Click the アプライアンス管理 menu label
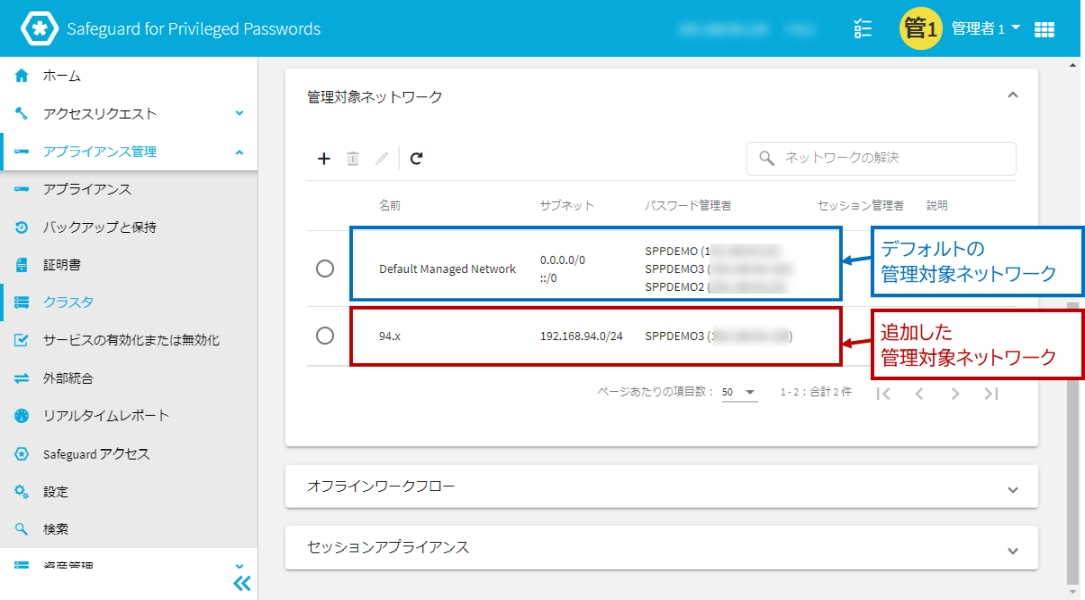 (x=100, y=152)
